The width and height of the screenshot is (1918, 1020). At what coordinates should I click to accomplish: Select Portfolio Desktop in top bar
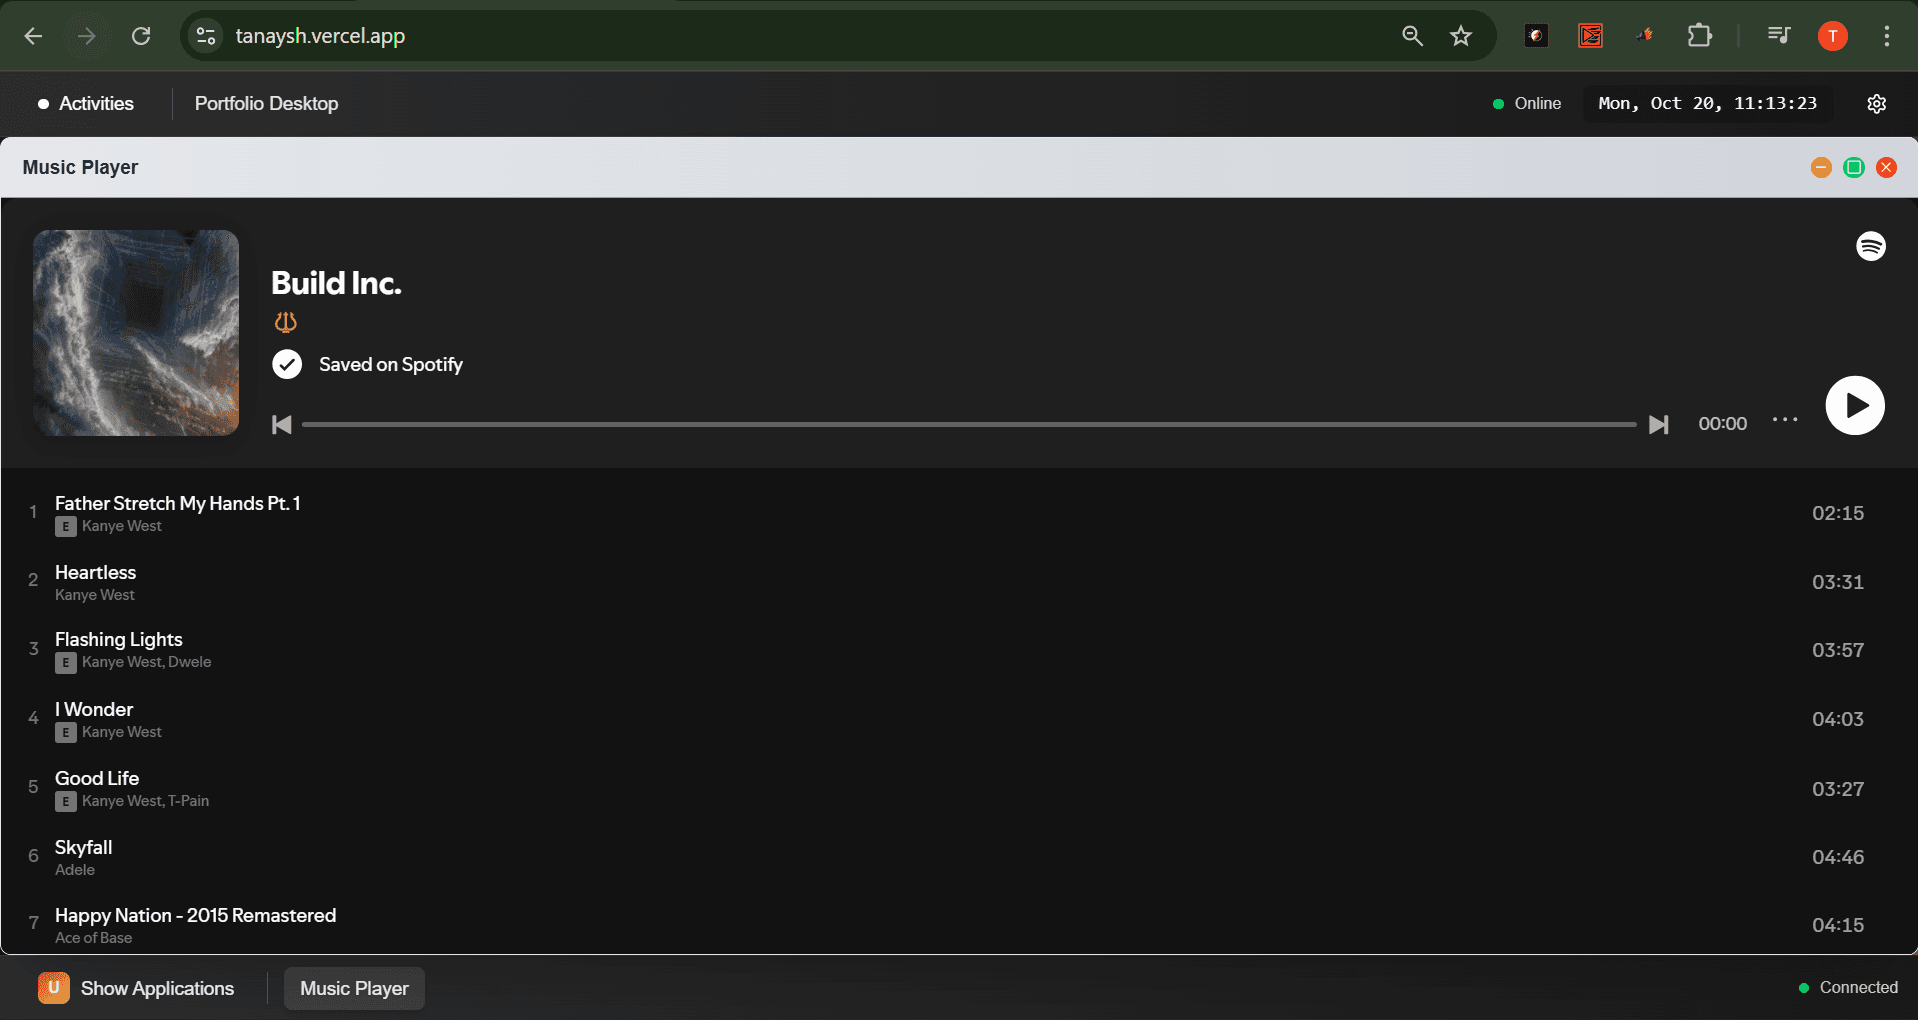[266, 104]
